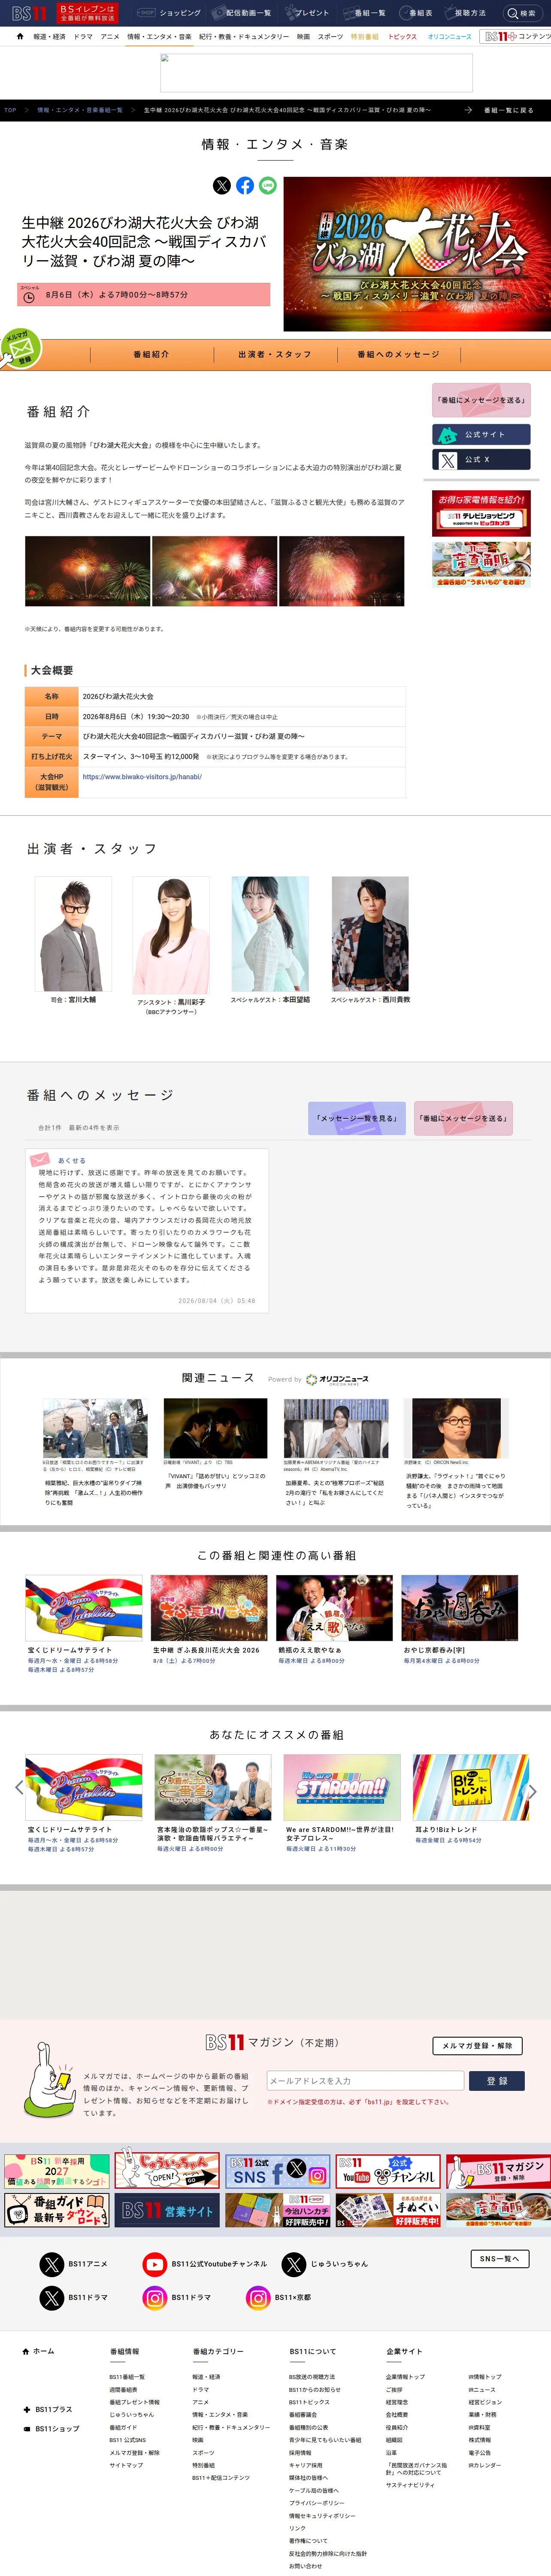Open the biwako-visitors.jp hanabi link
Screen dimensions: 551x2576
pos(142,777)
